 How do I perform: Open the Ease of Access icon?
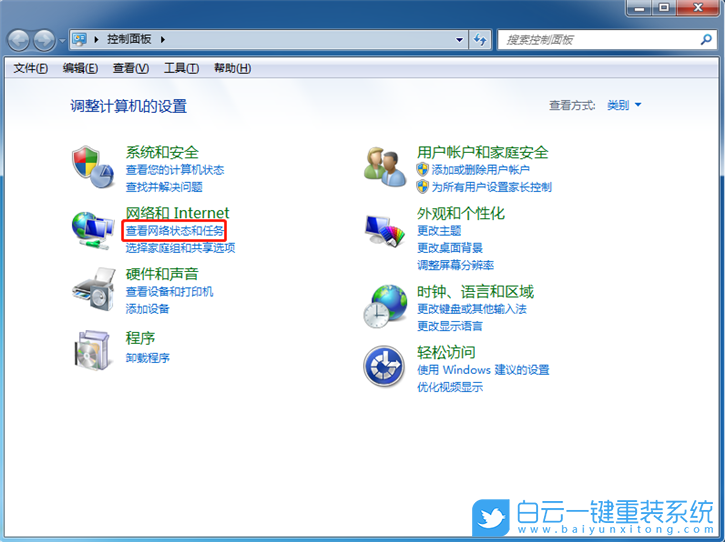(385, 367)
